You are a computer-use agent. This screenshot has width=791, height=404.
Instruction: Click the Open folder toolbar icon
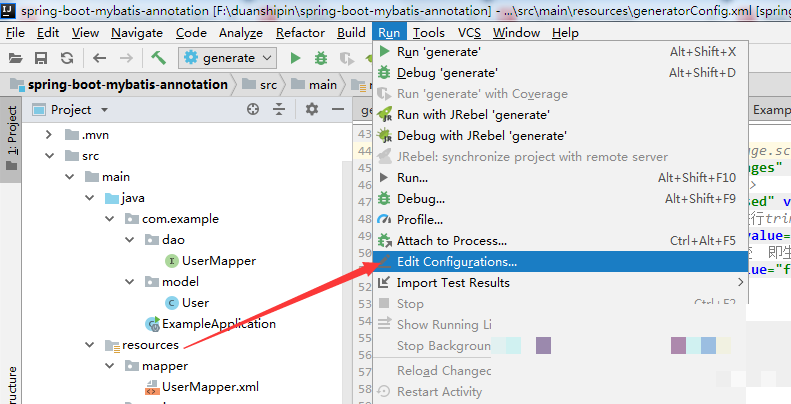[16, 59]
